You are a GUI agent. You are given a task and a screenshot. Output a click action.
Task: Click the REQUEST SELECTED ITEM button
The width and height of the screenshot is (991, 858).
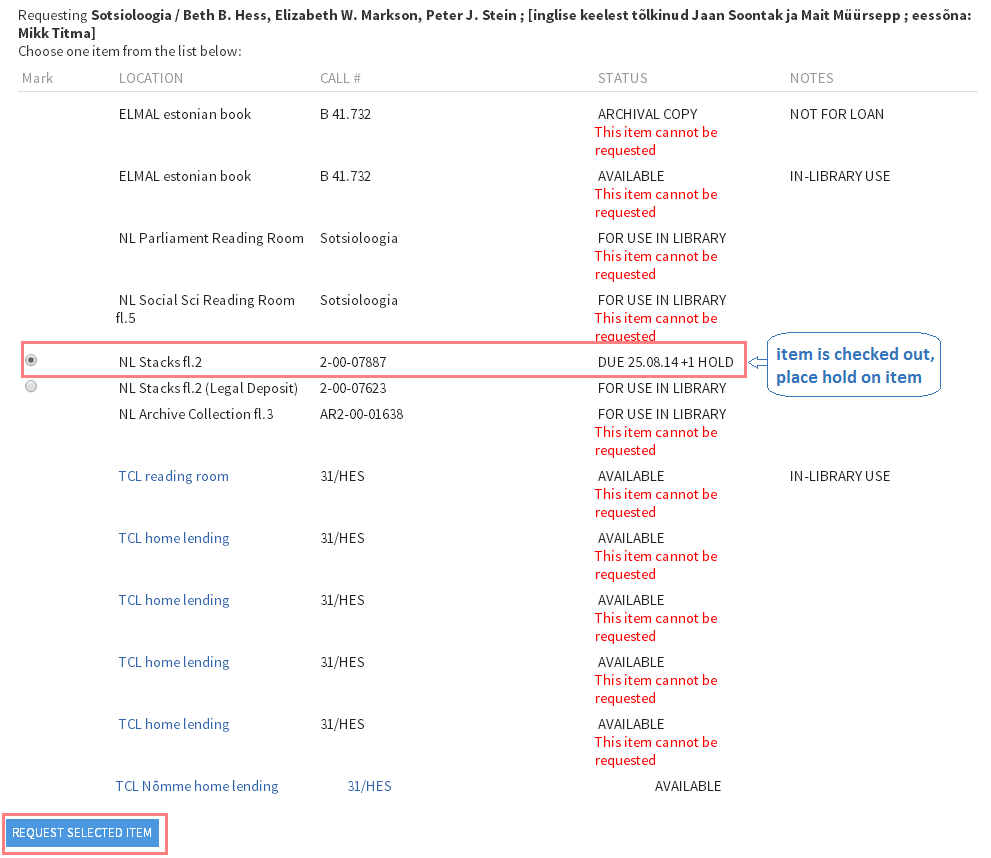point(82,833)
